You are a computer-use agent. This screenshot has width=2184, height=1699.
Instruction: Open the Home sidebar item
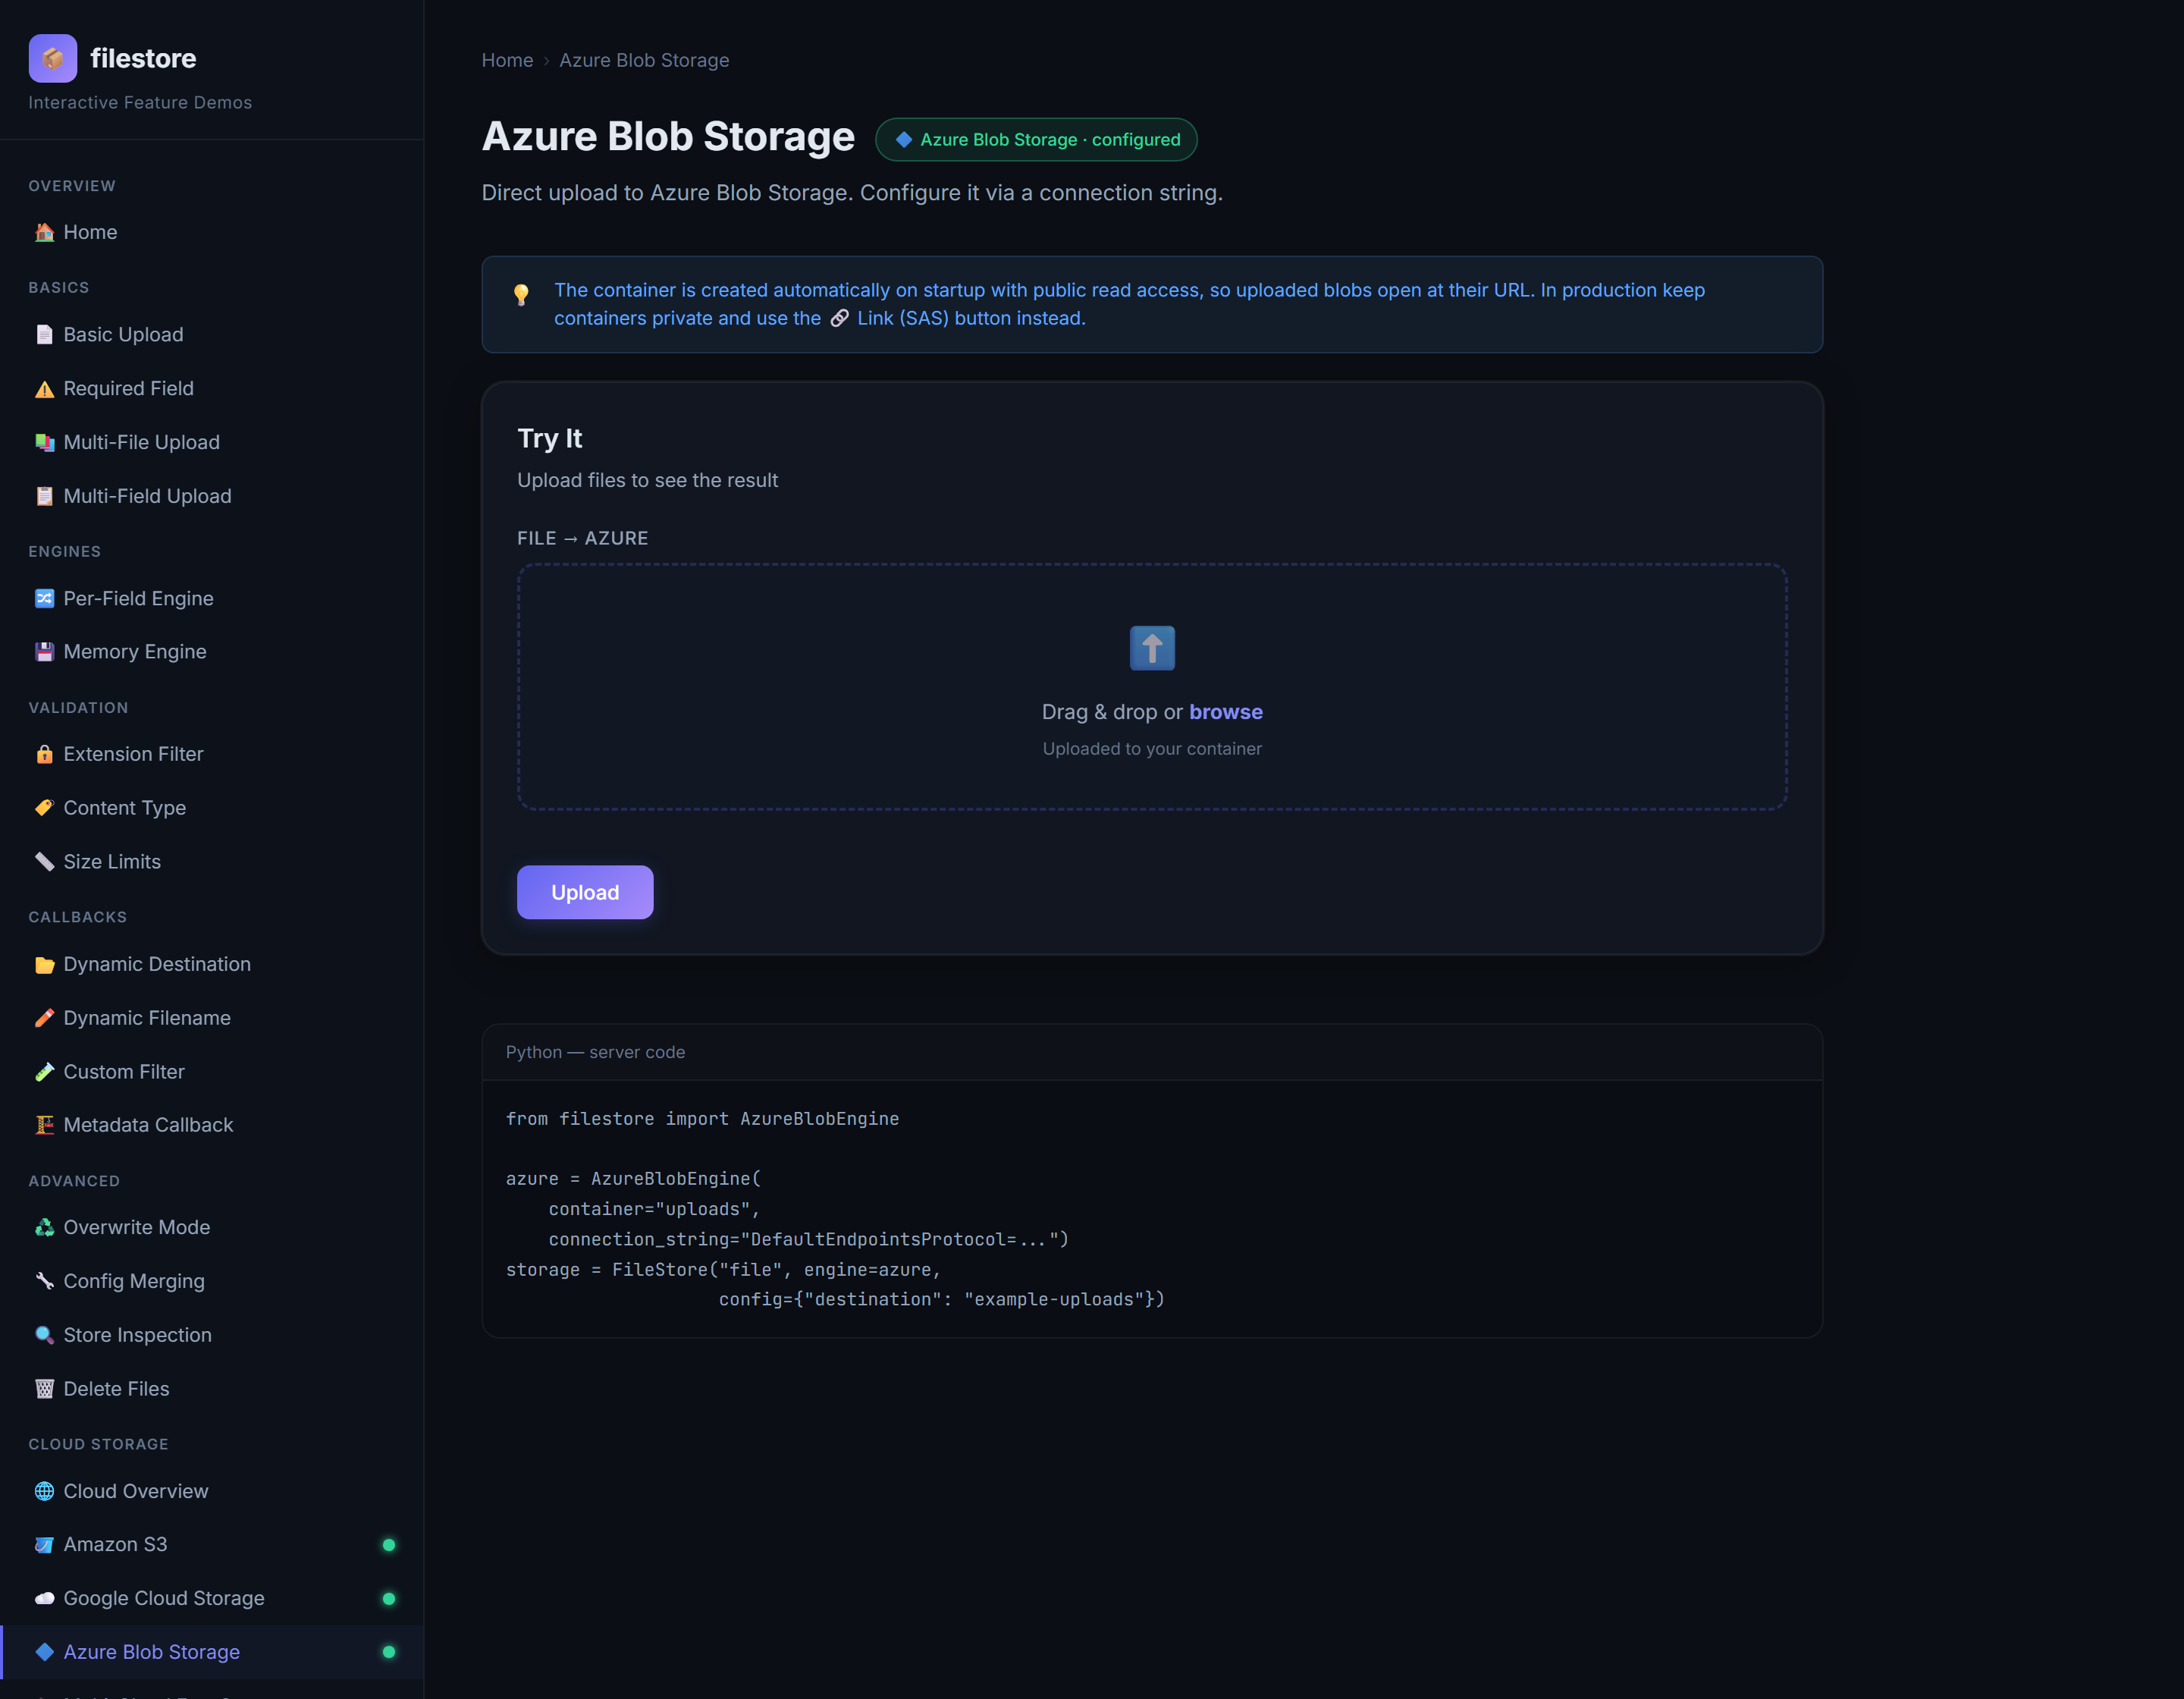tap(212, 232)
